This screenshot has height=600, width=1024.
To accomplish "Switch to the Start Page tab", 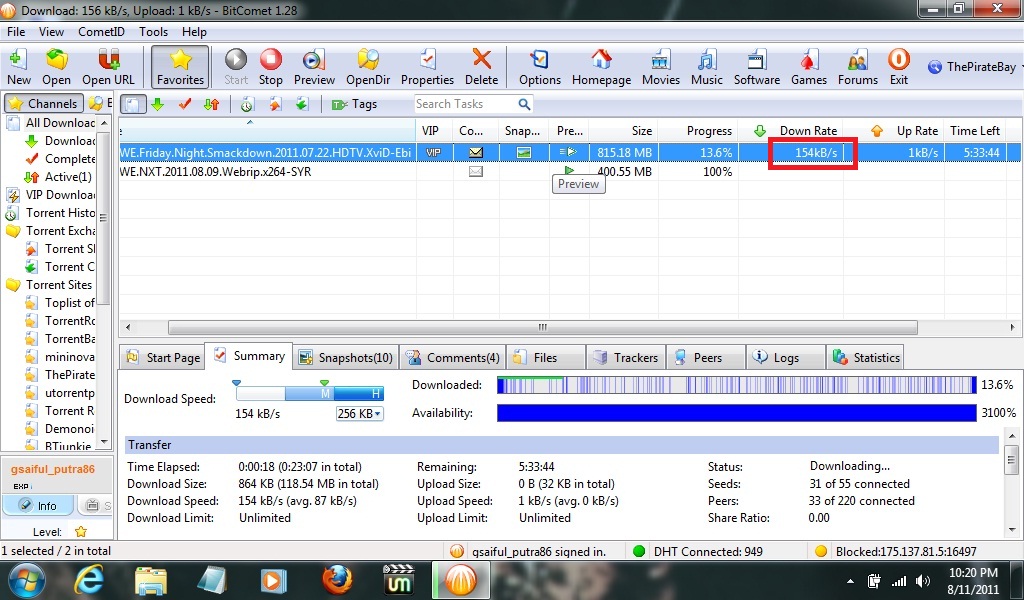I will click(163, 357).
